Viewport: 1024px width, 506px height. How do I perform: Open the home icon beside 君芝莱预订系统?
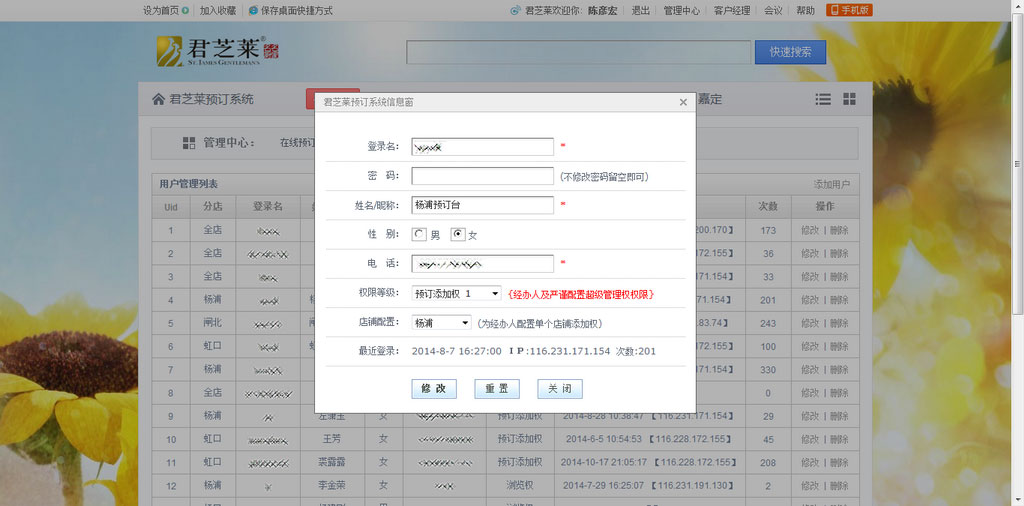(158, 99)
